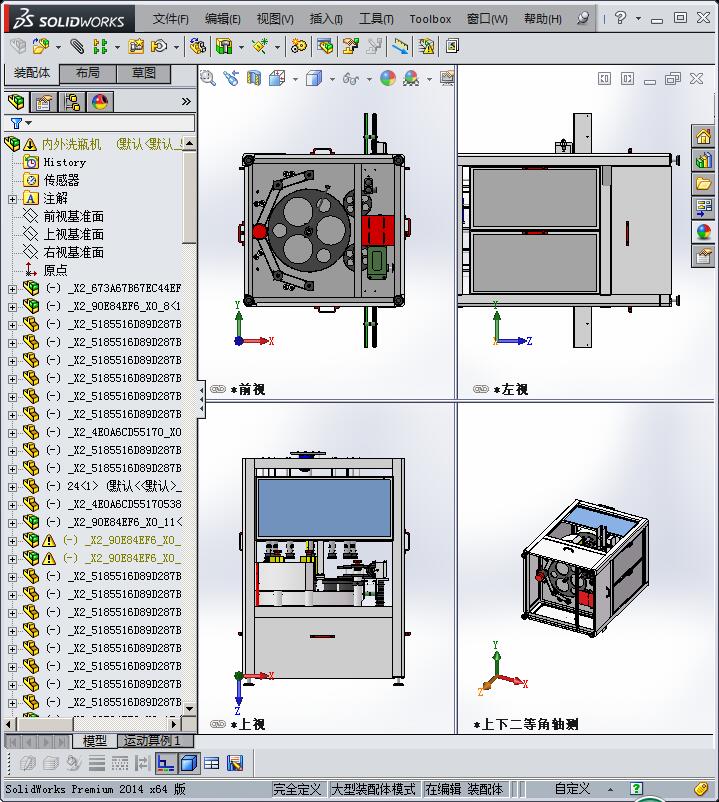
Task: Expand the 注解 tree node
Action: point(12,199)
